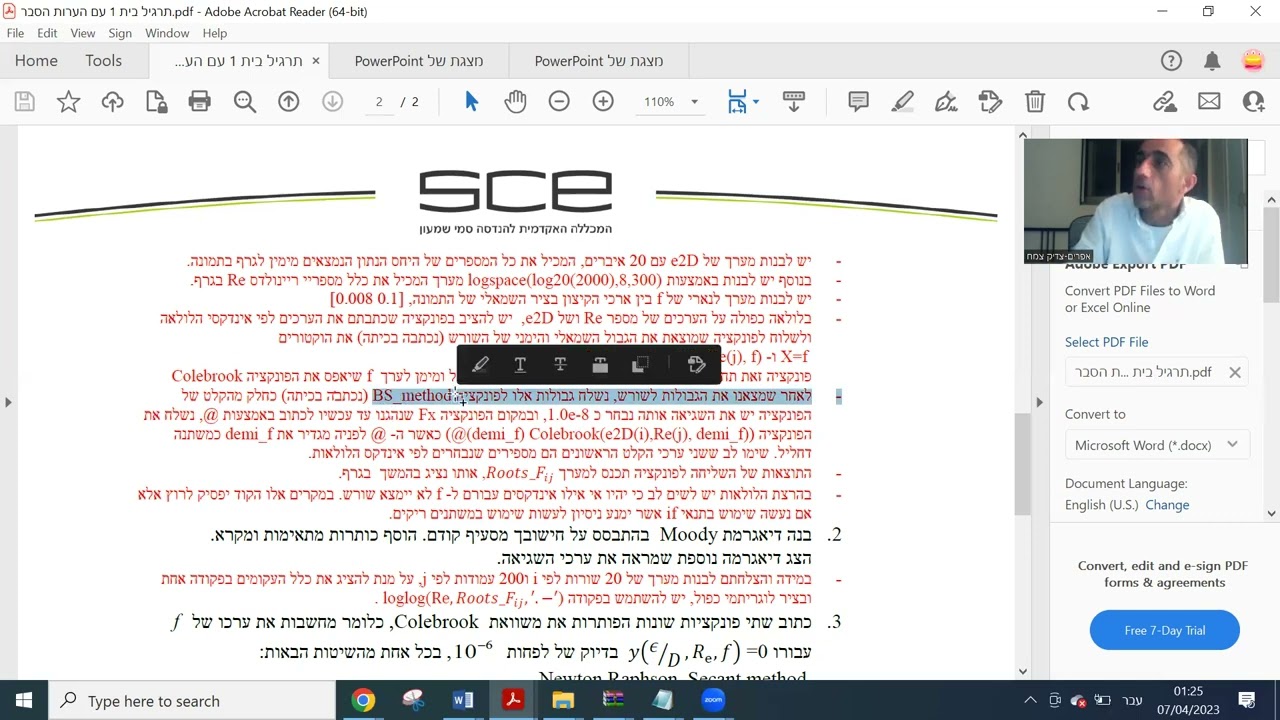
Task: Delete with the trash icon
Action: (x=1035, y=101)
